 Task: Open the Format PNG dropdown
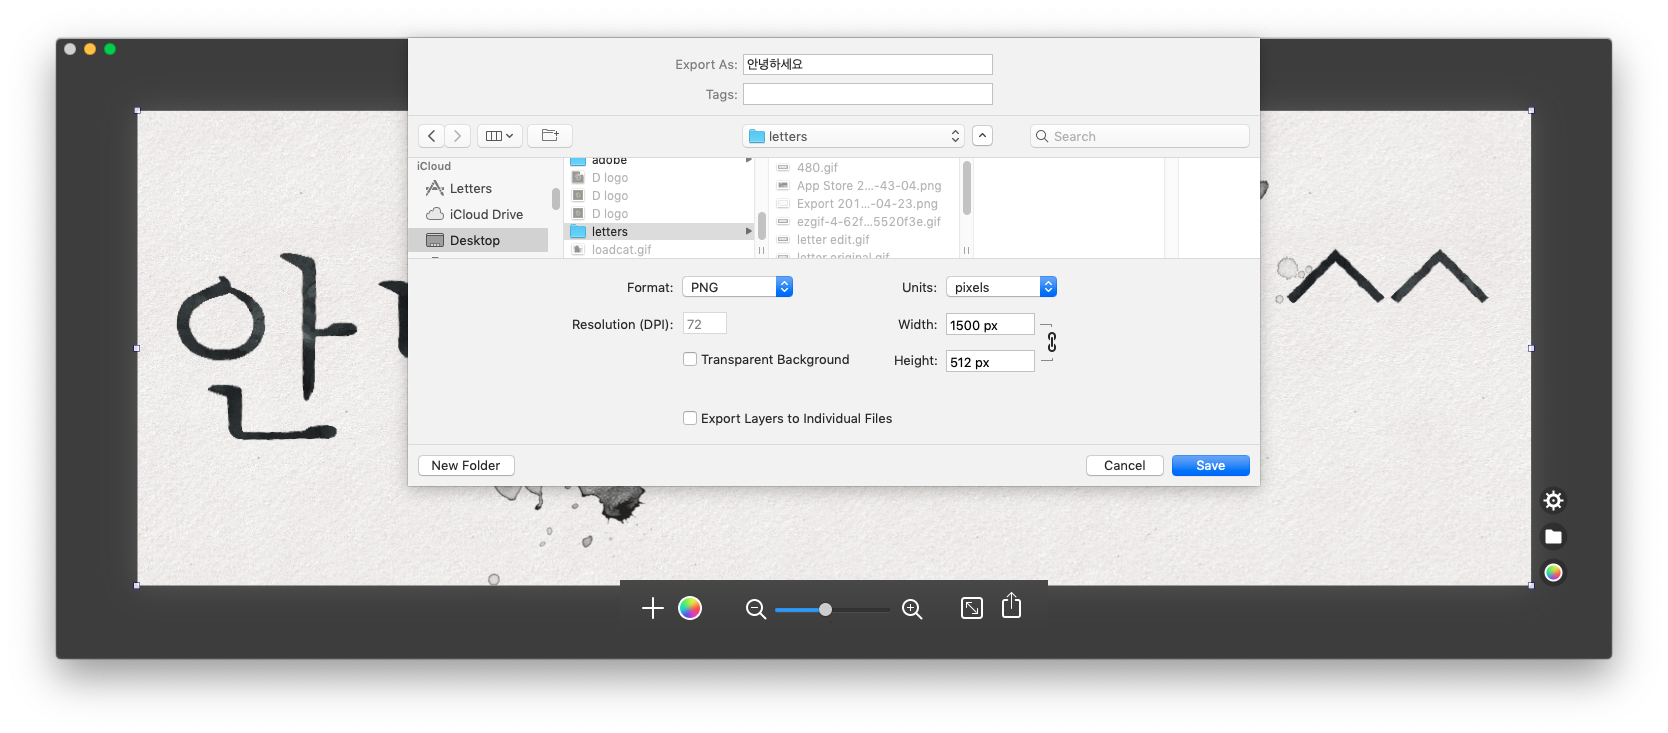tap(737, 287)
